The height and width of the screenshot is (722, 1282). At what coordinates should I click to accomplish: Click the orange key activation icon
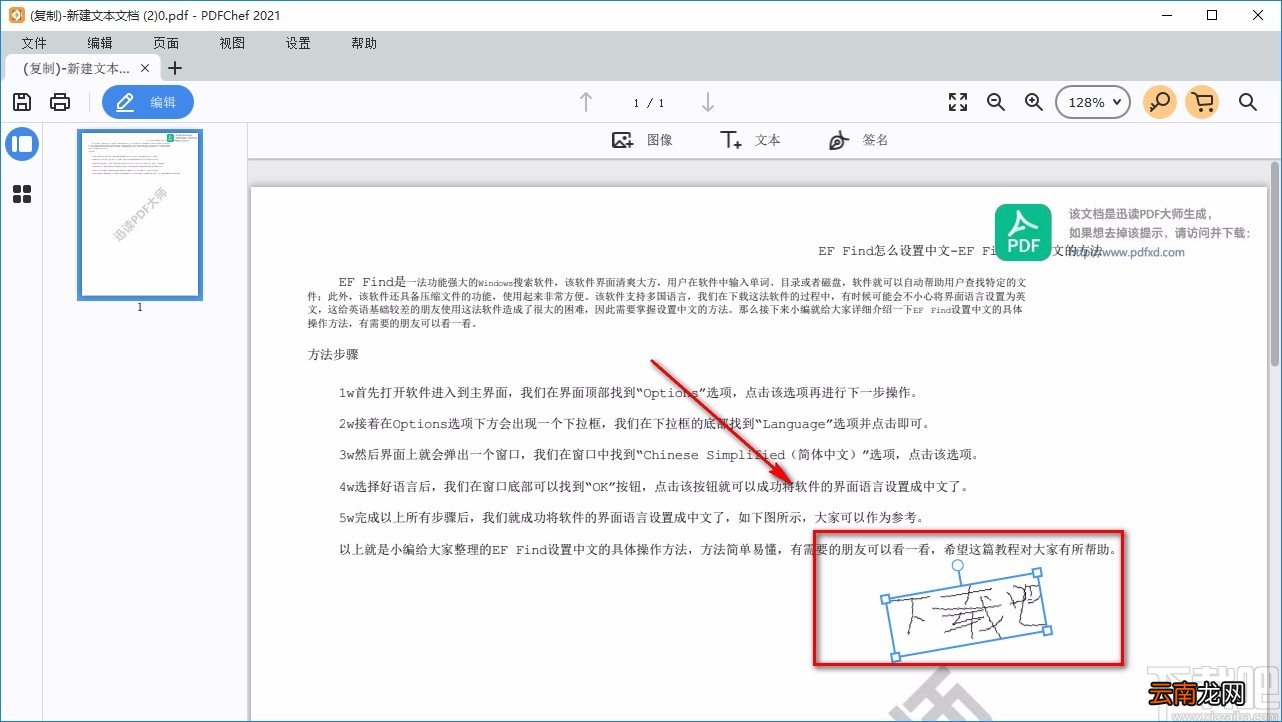point(1160,102)
